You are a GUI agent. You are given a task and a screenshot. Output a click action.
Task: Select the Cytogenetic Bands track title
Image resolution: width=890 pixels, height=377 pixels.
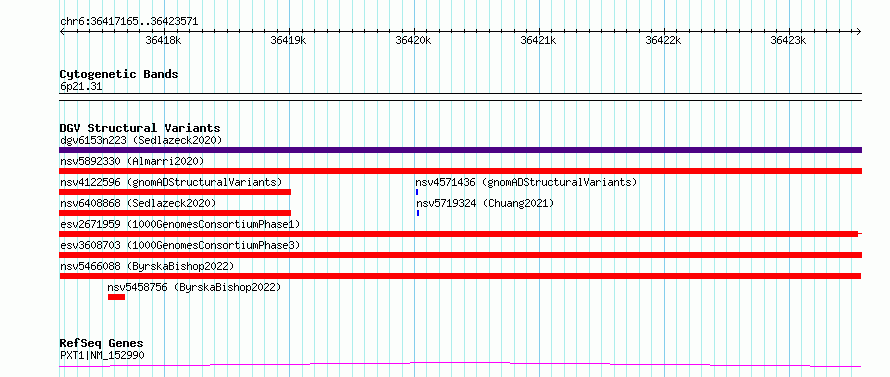(x=119, y=74)
